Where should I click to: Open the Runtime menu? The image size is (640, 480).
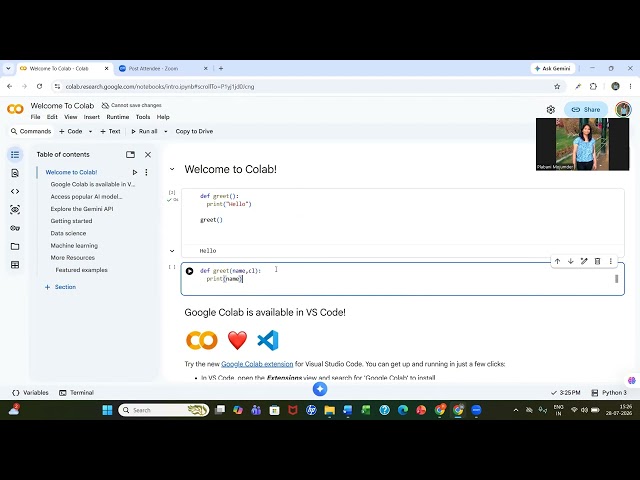click(x=118, y=117)
